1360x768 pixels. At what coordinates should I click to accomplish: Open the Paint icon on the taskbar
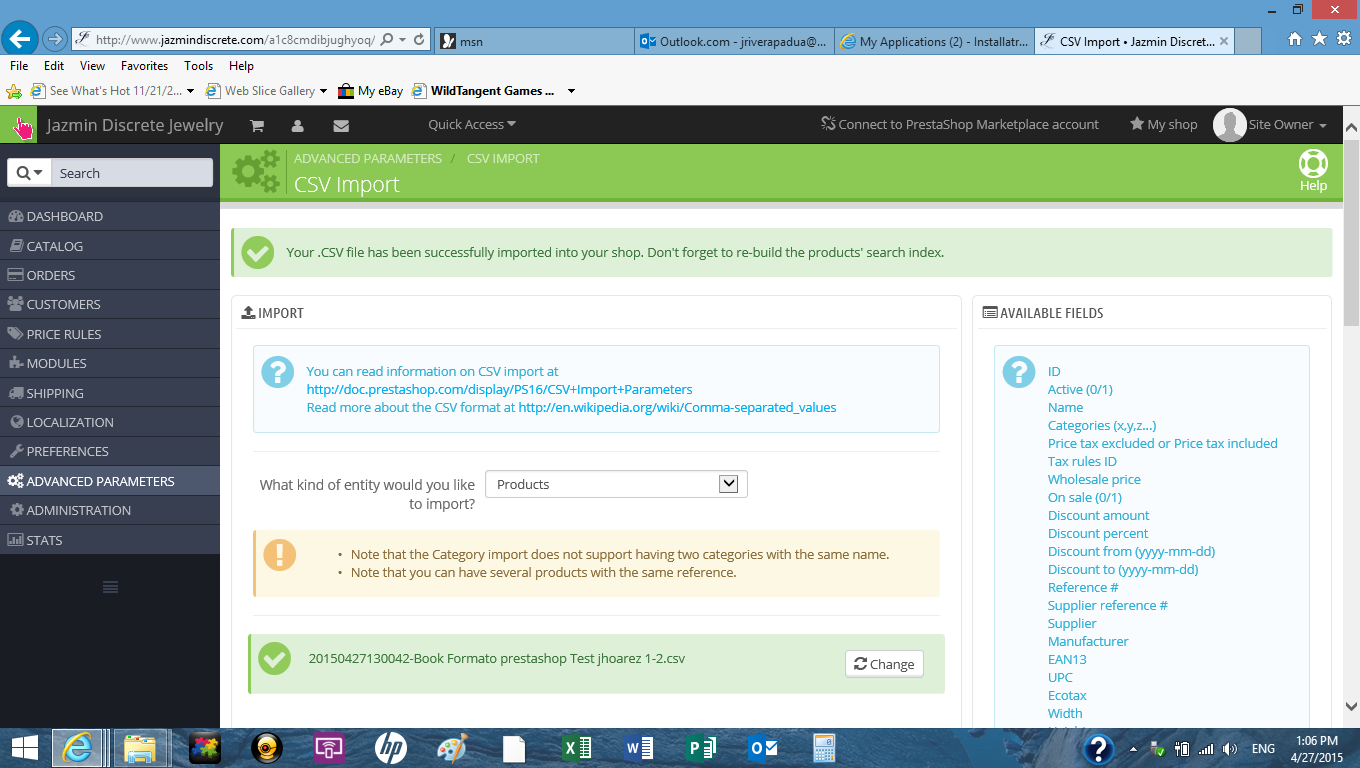(452, 748)
